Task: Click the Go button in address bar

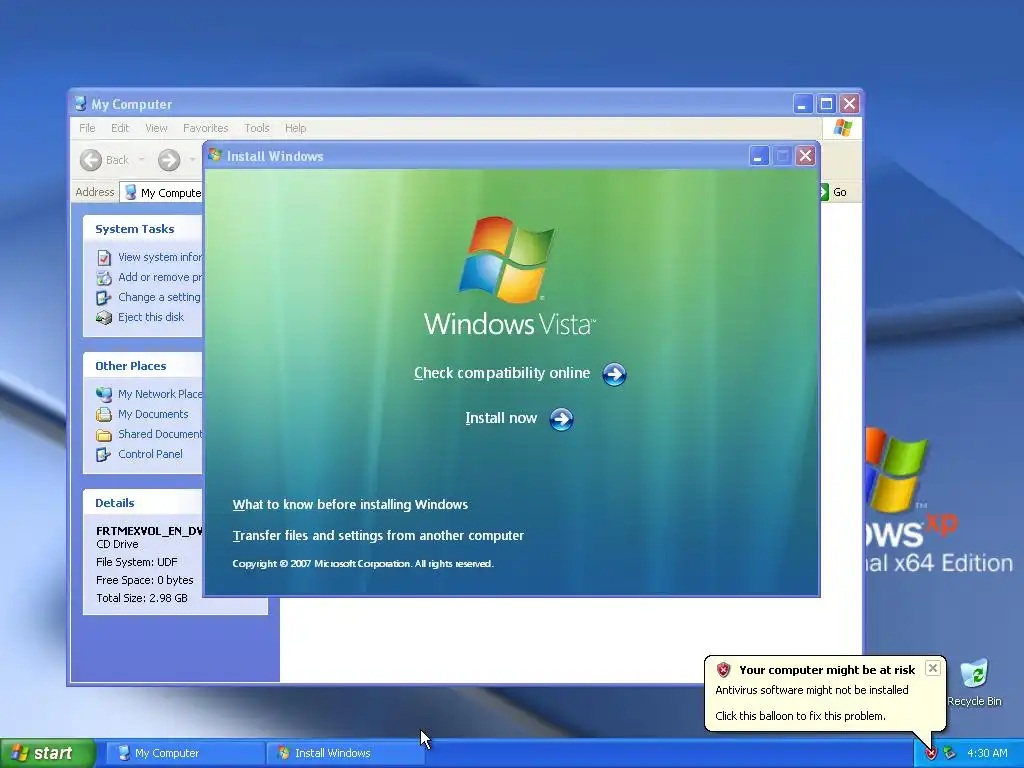Action: click(834, 192)
